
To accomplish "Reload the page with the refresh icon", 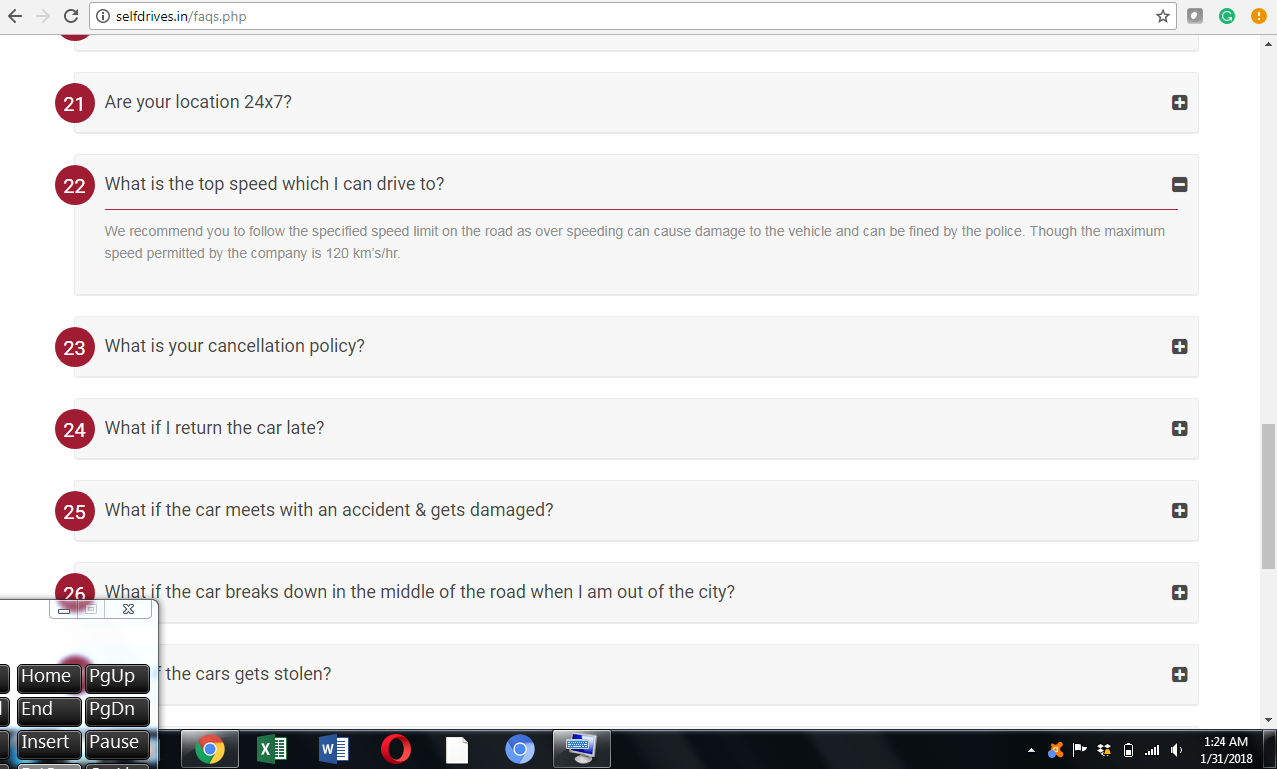I will 71,16.
